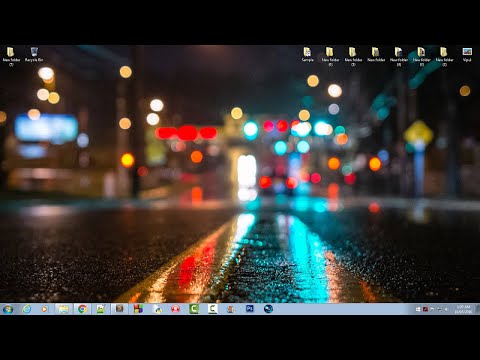Click the dark blue round taskbar icon
The width and height of the screenshot is (480, 360).
click(x=268, y=309)
